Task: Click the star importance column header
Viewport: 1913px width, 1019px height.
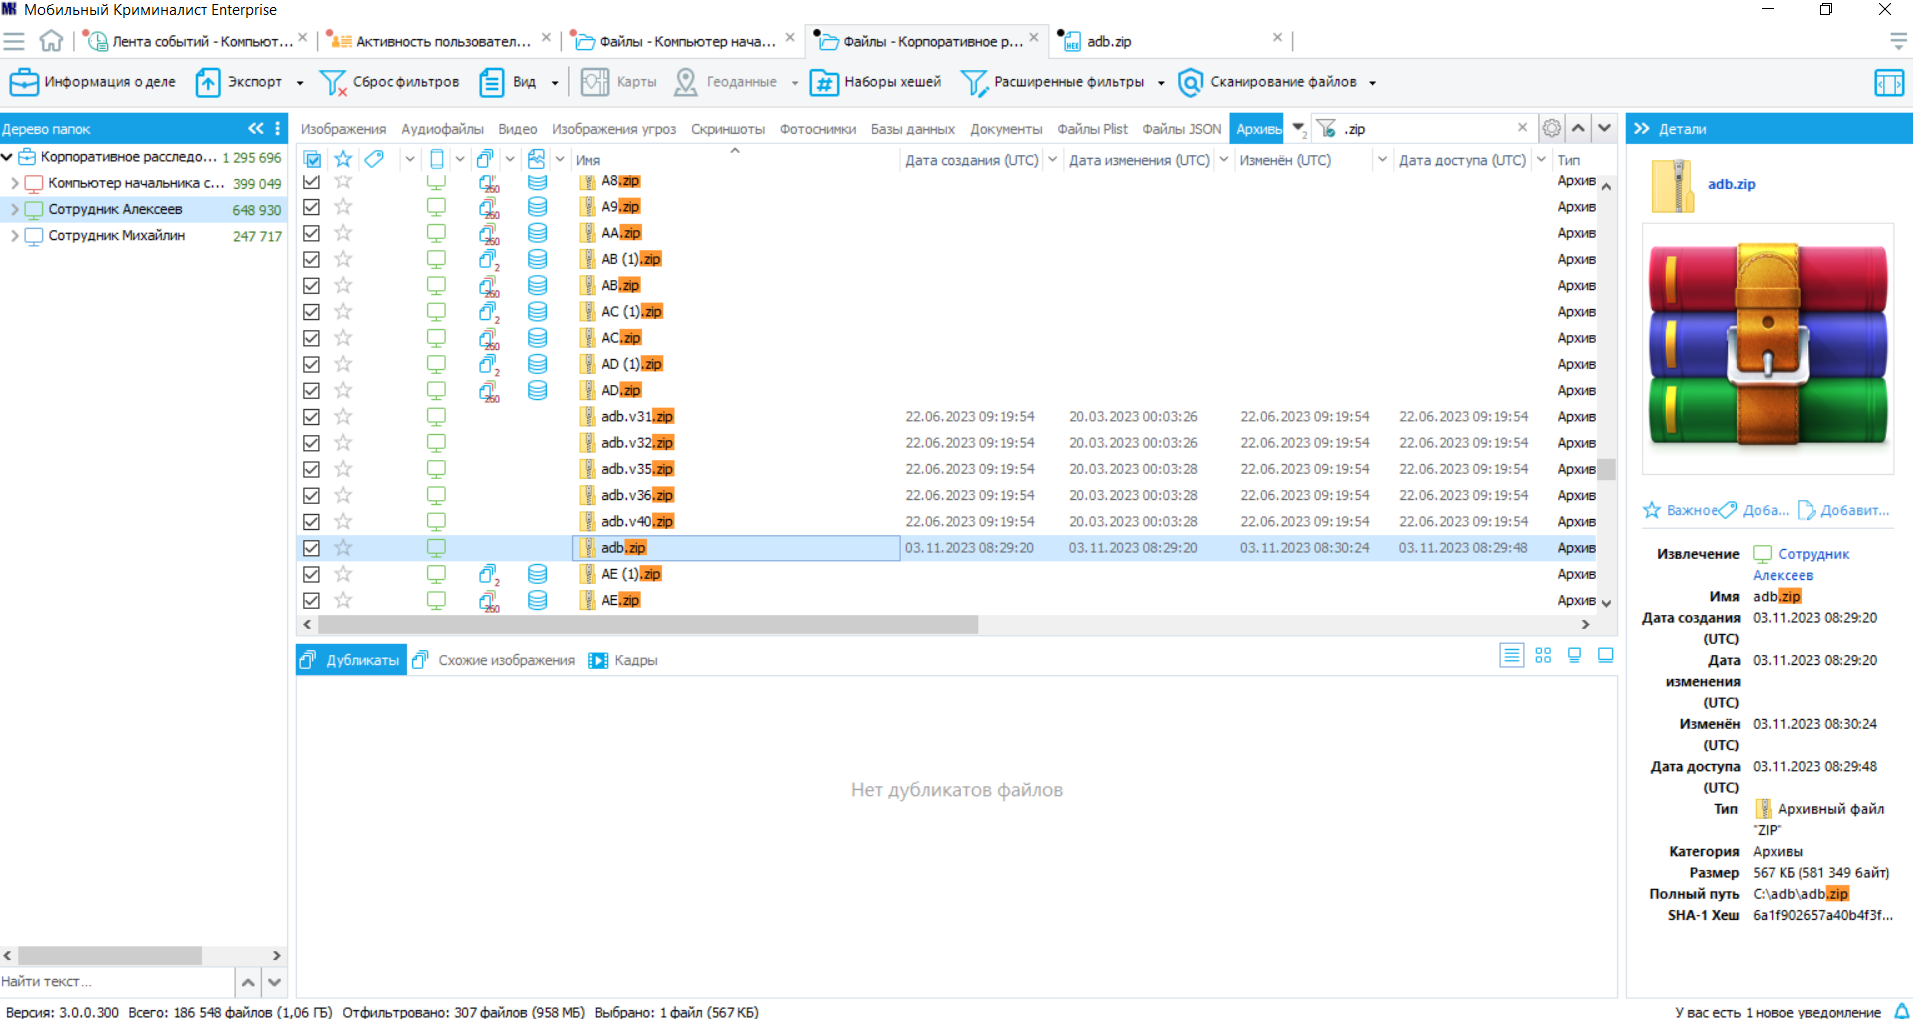Action: pyautogui.click(x=343, y=159)
